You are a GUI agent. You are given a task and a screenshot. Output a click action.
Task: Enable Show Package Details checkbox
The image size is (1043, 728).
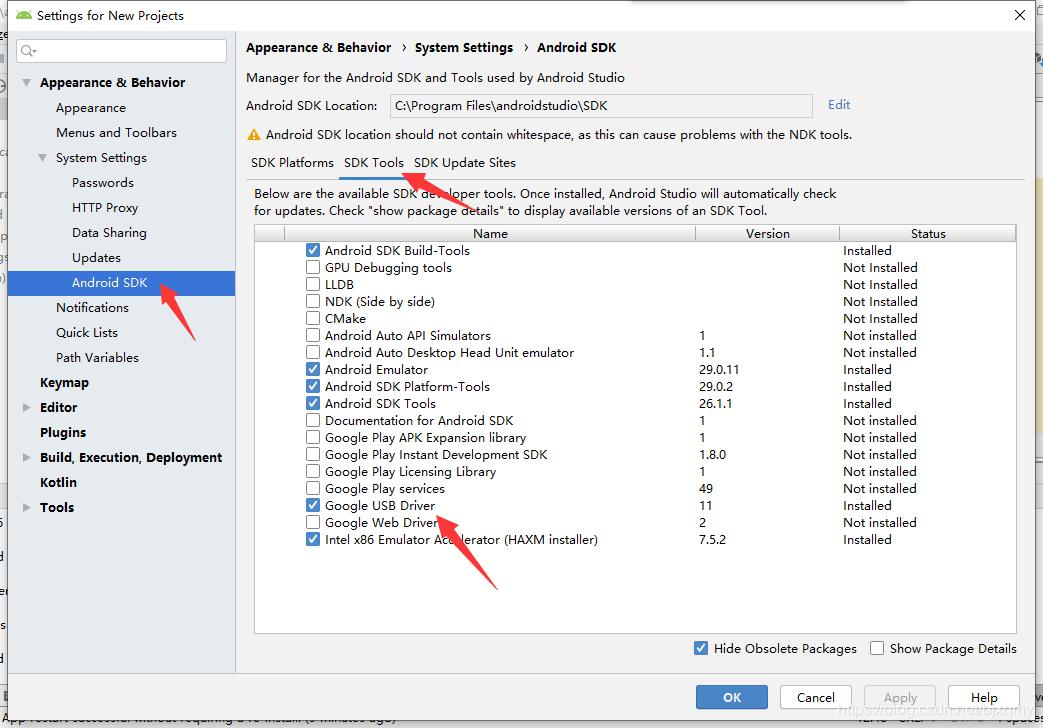click(877, 648)
